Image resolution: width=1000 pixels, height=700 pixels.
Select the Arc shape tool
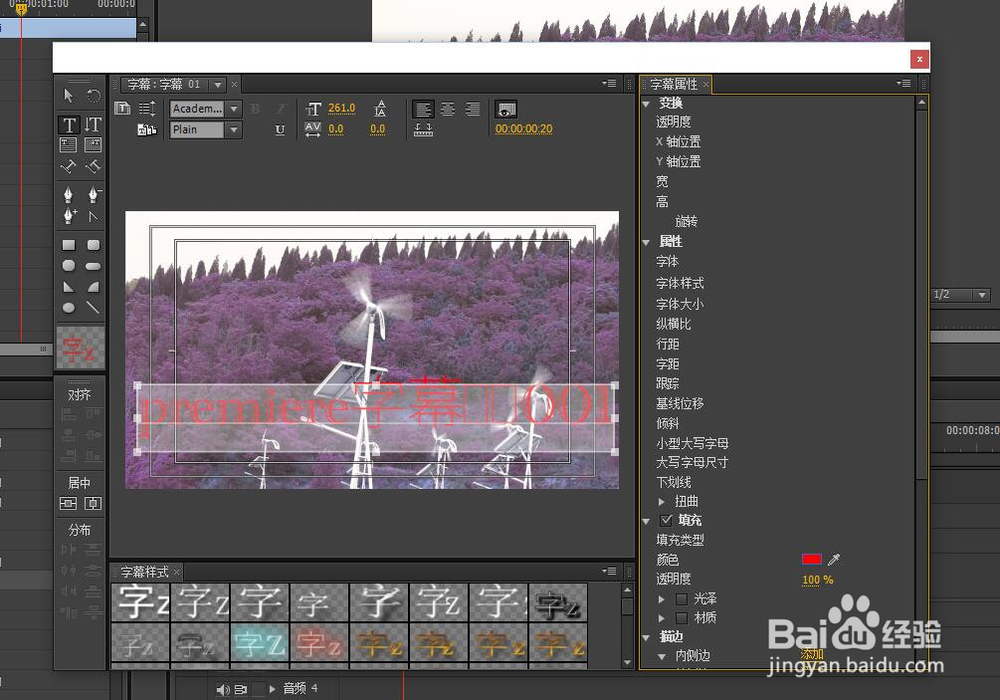pos(93,287)
